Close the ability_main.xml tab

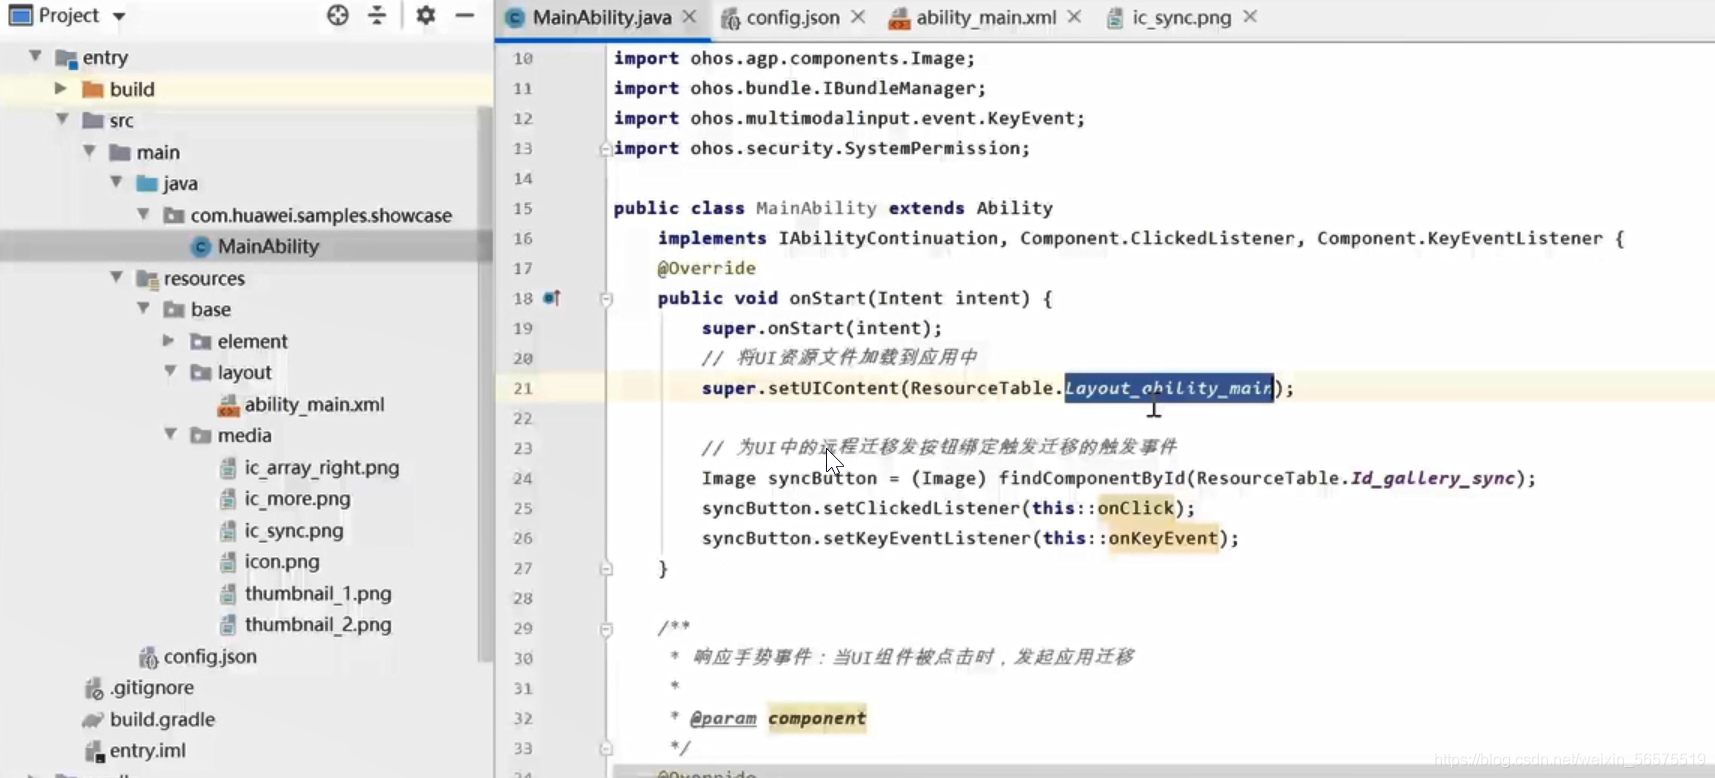click(1074, 17)
